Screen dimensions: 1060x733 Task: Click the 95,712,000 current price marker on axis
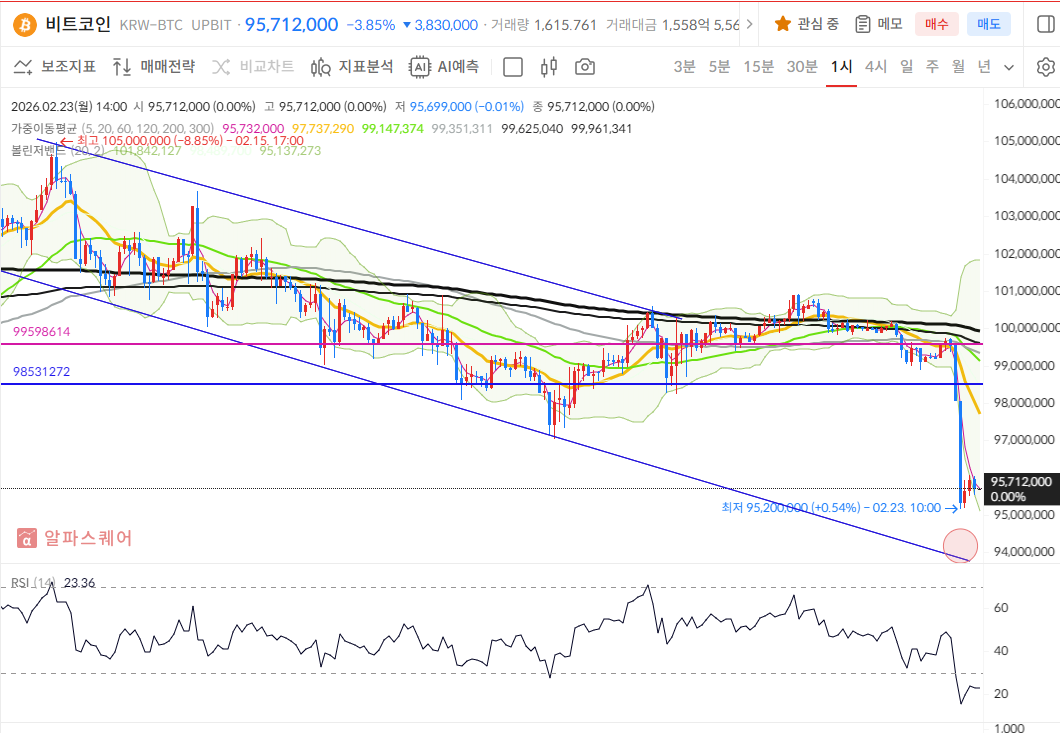pos(1021,488)
